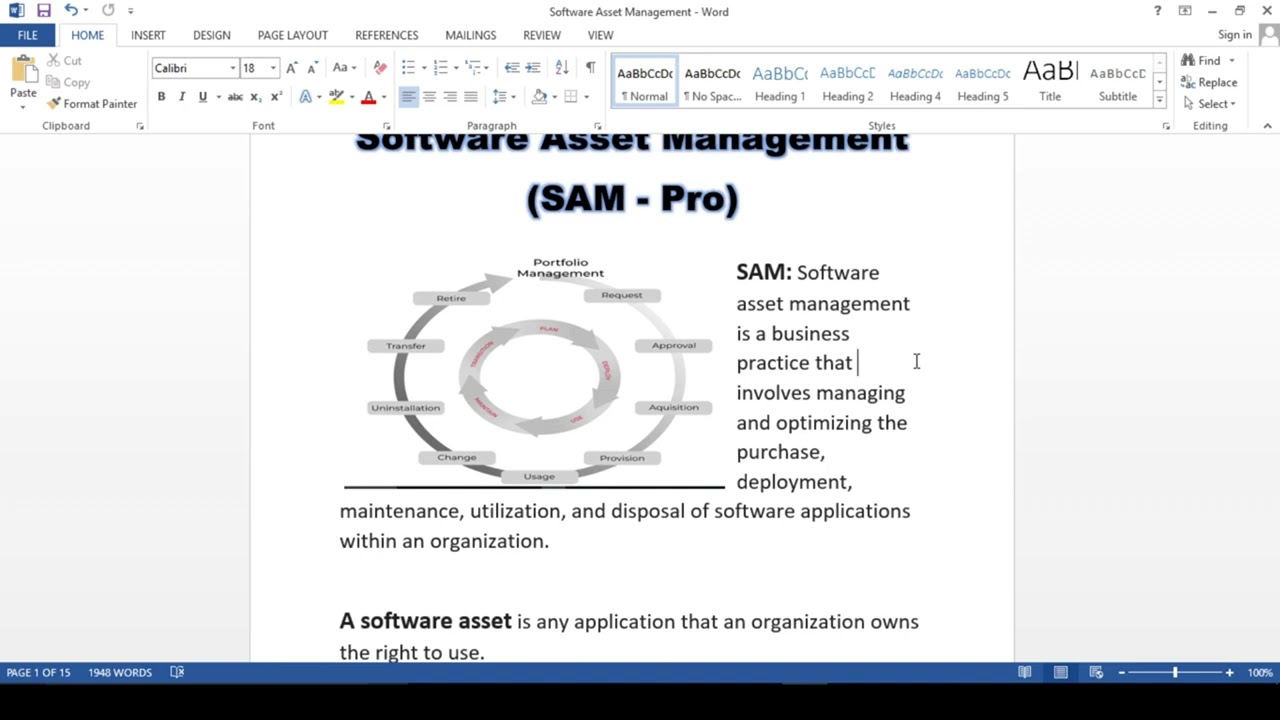1280x720 pixels.
Task: Click the 1948 WORDS count in status bar
Action: [120, 672]
